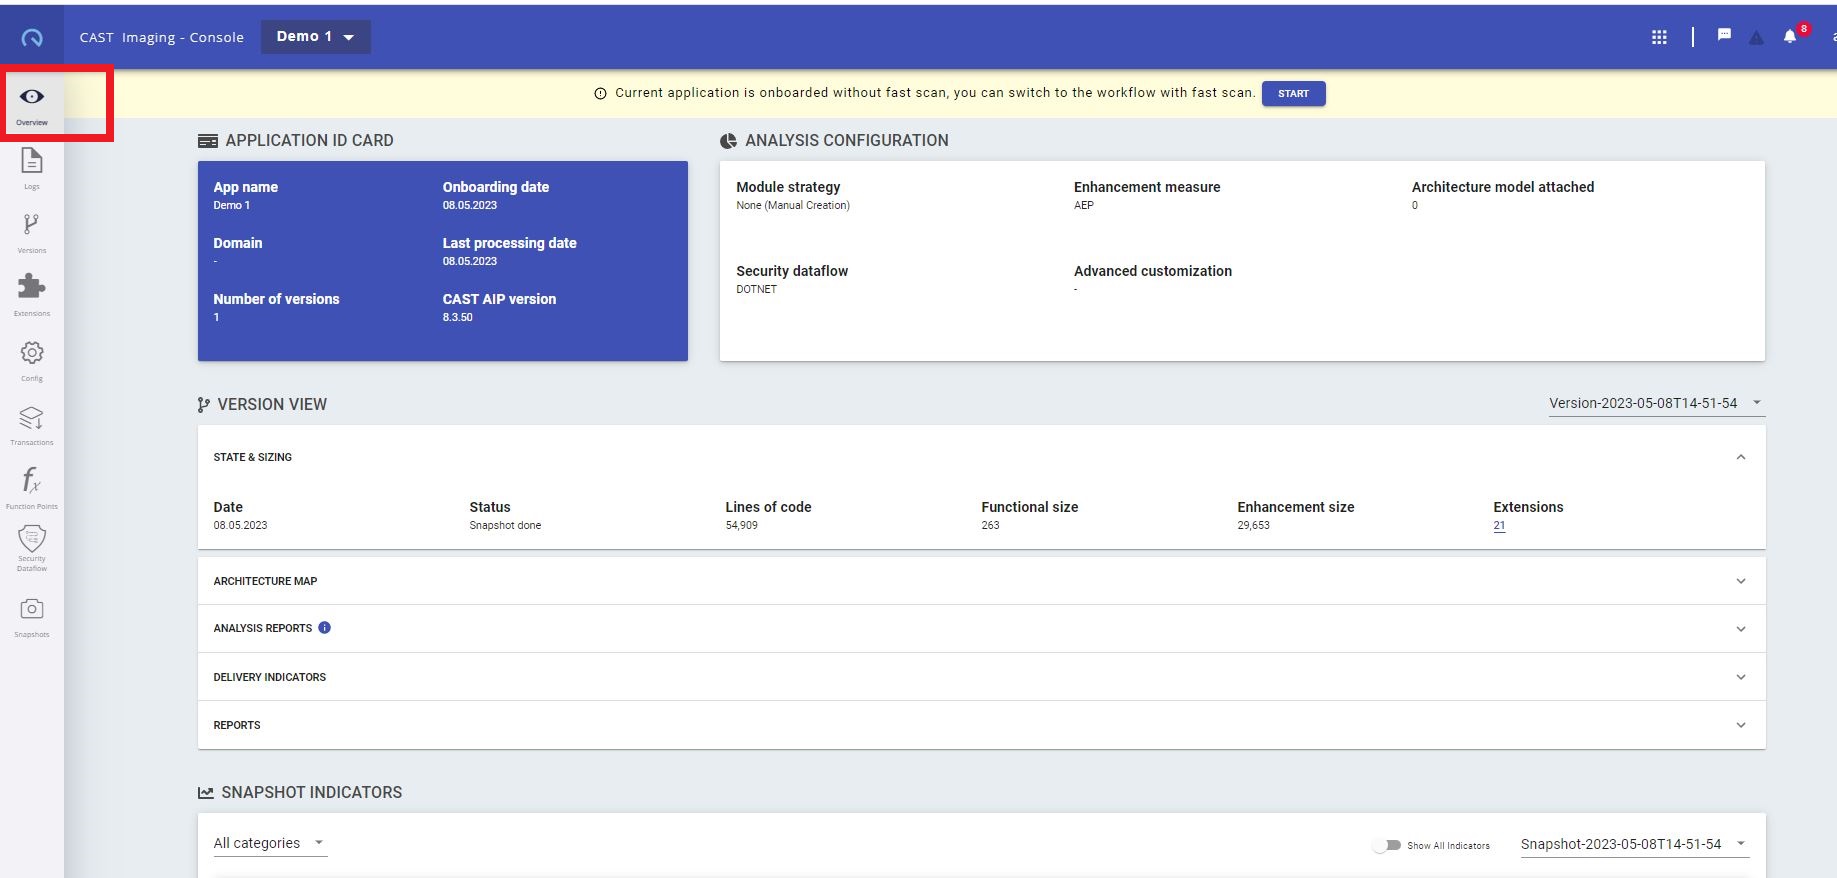Open notifications bell with badge 8
This screenshot has width=1837, height=878.
coord(1790,37)
